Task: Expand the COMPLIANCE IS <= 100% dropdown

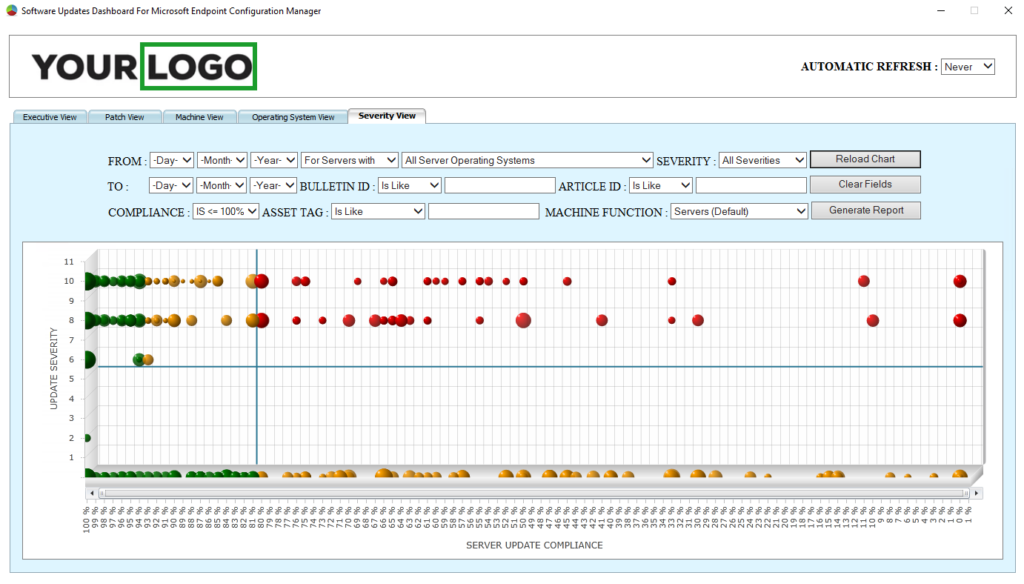Action: coord(227,210)
